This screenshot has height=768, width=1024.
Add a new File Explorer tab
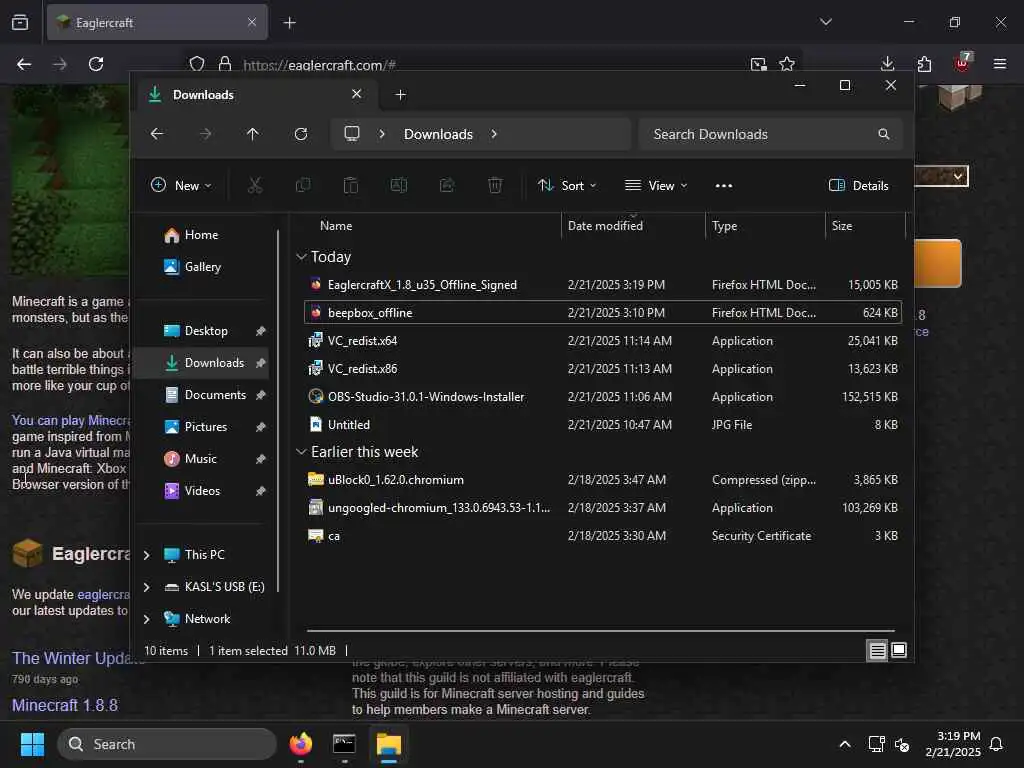click(400, 95)
